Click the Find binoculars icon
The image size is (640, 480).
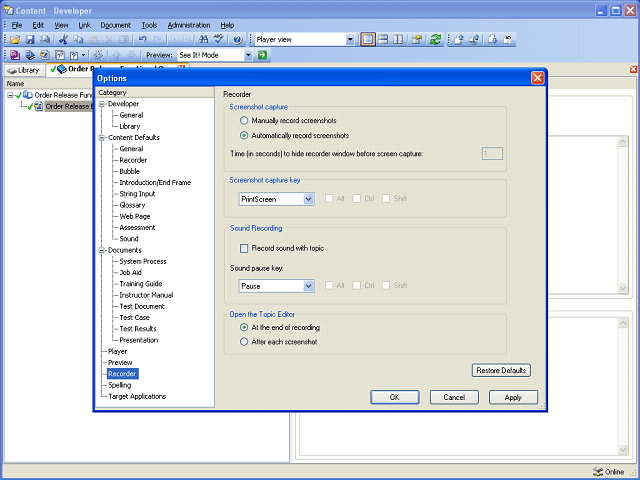pos(203,40)
